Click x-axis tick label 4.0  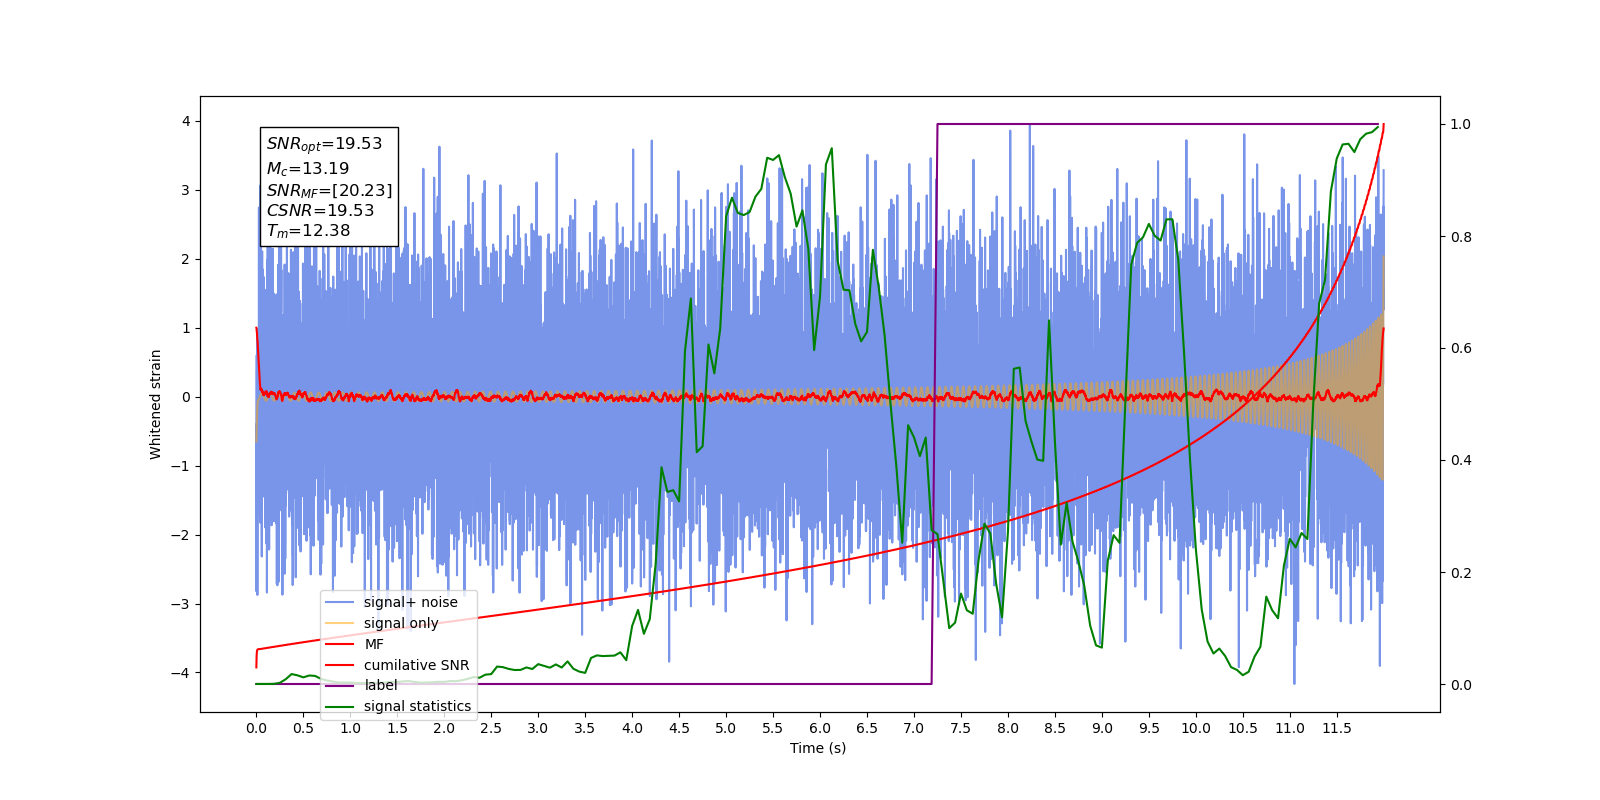click(632, 728)
